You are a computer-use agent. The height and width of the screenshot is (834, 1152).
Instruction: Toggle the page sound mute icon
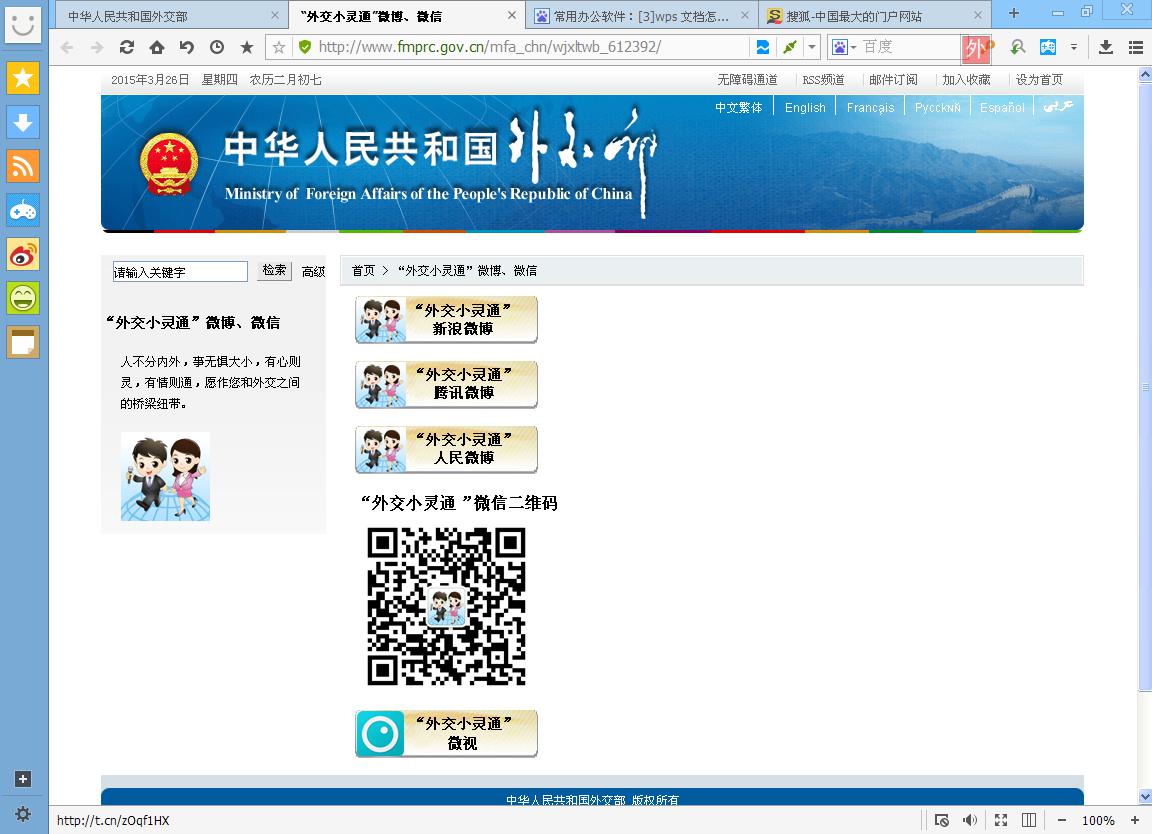pos(970,820)
